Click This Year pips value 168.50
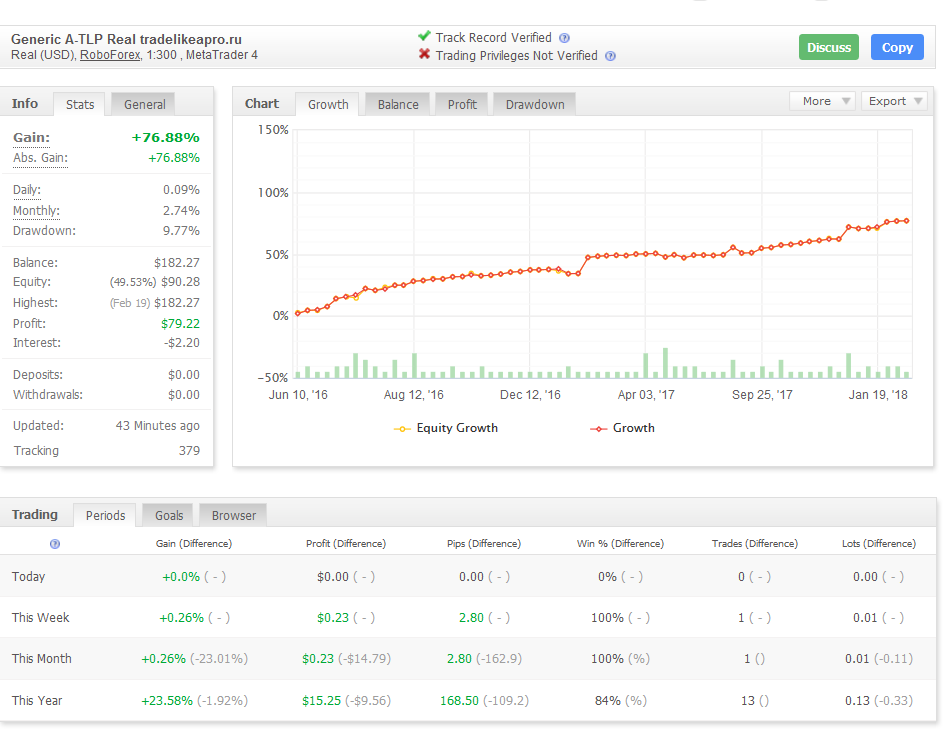The image size is (948, 730). point(459,700)
